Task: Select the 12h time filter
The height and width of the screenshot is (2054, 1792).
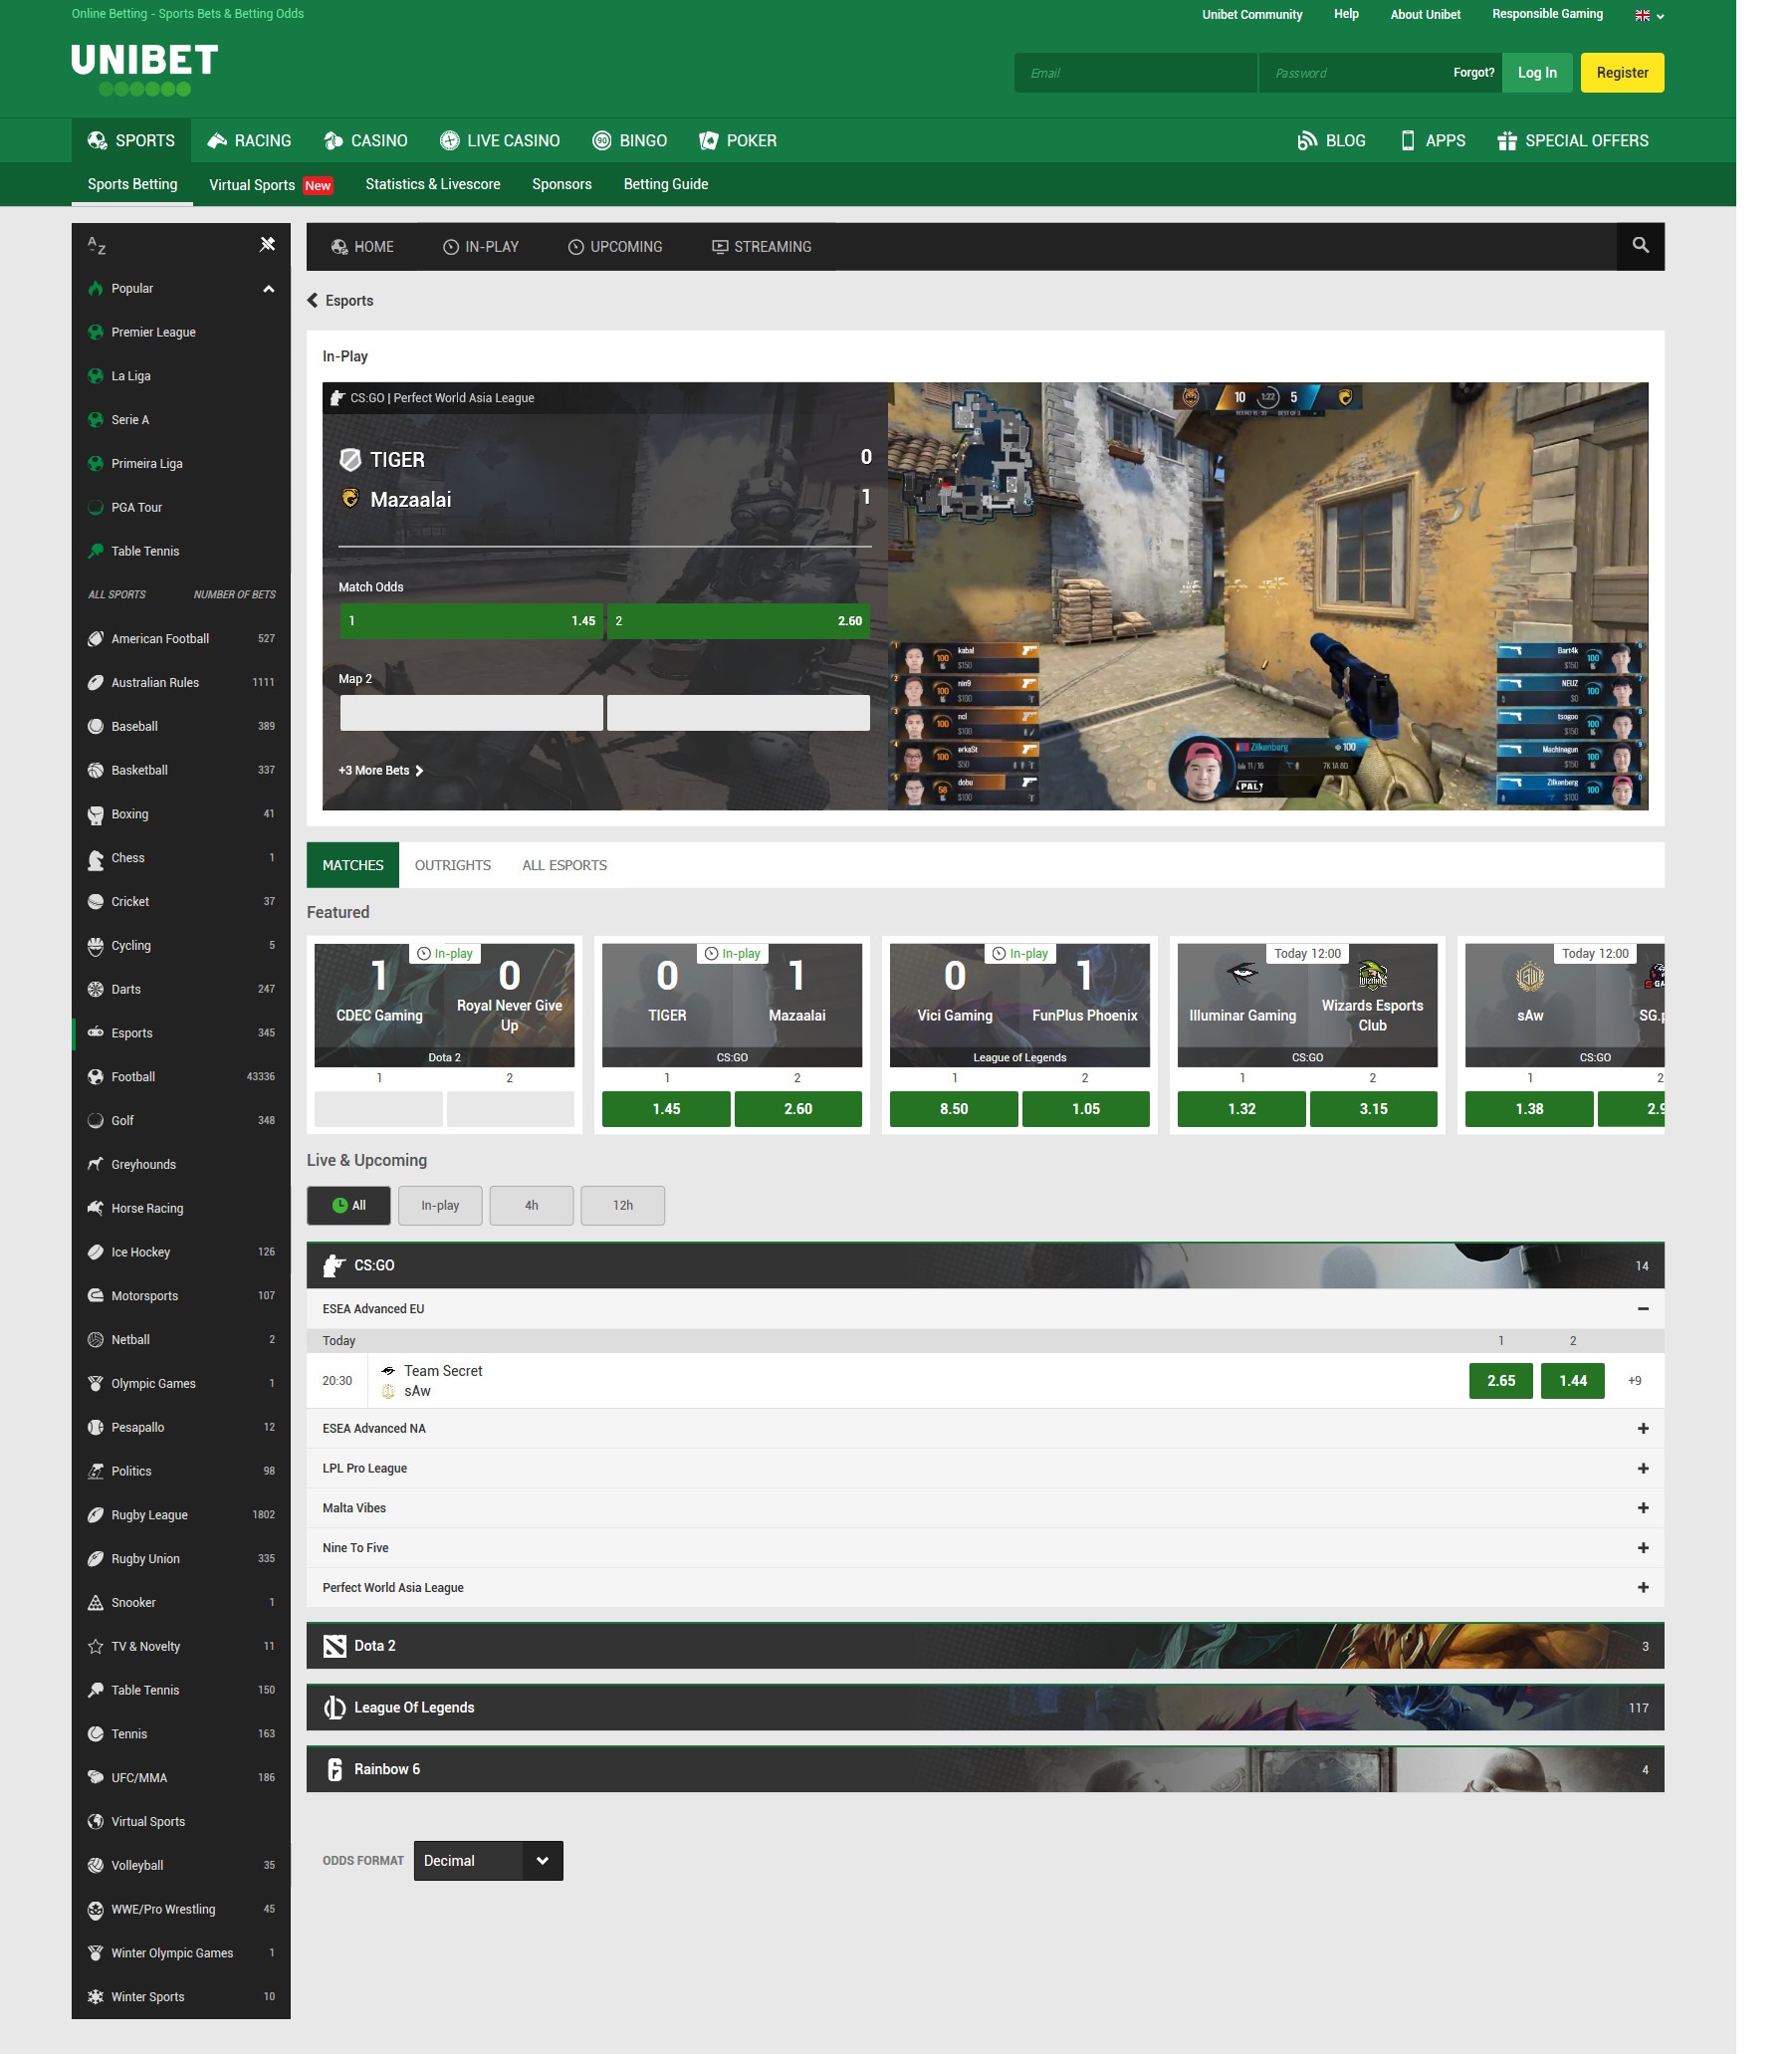Action: [x=622, y=1205]
